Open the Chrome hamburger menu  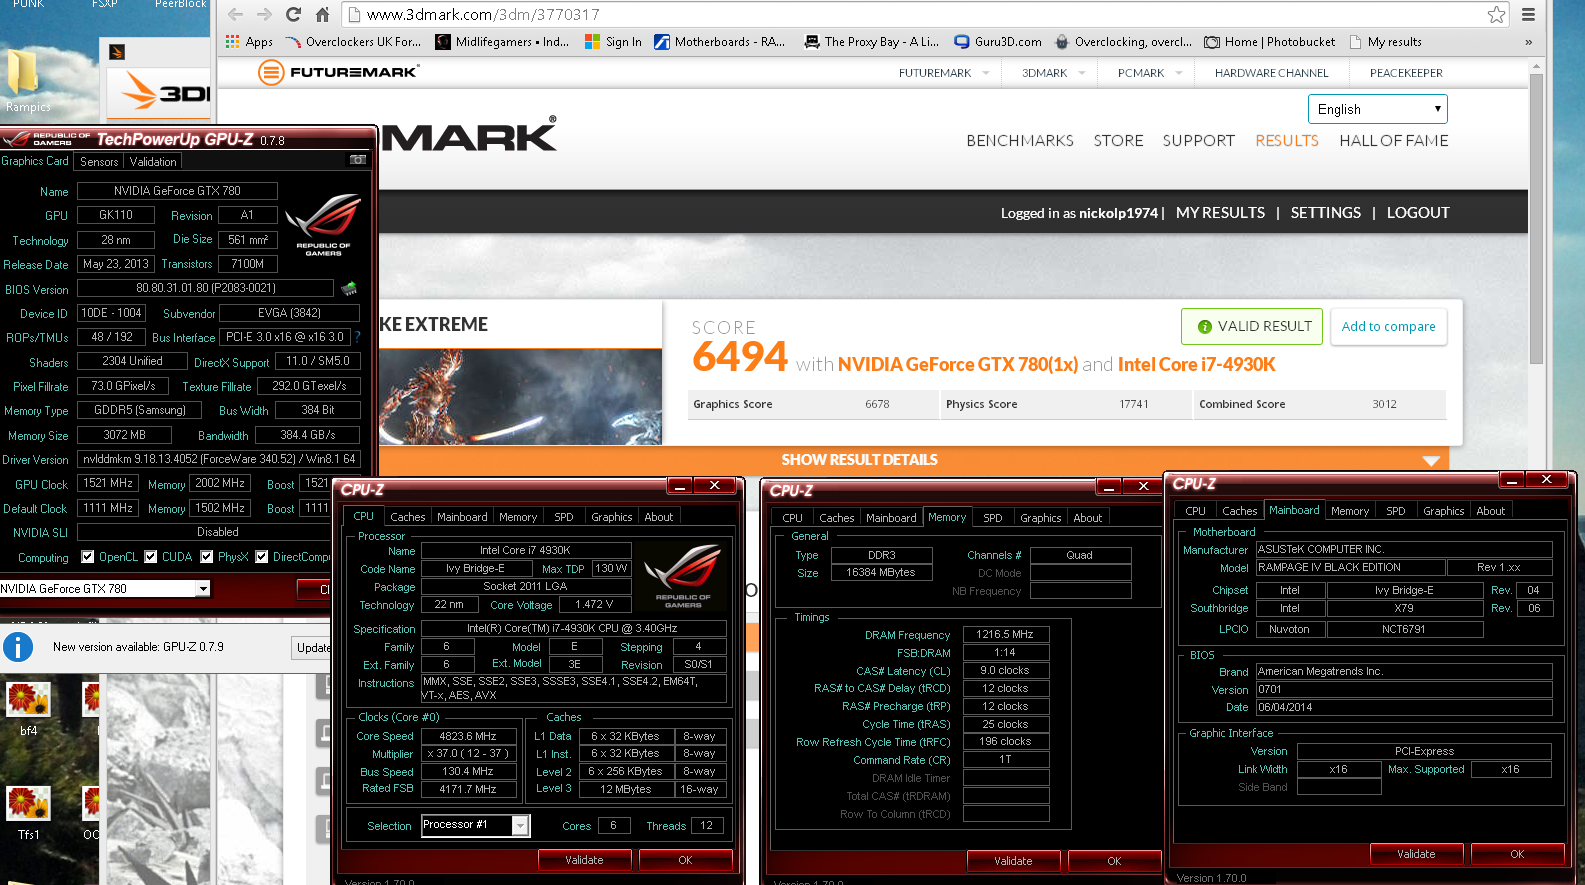1528,14
